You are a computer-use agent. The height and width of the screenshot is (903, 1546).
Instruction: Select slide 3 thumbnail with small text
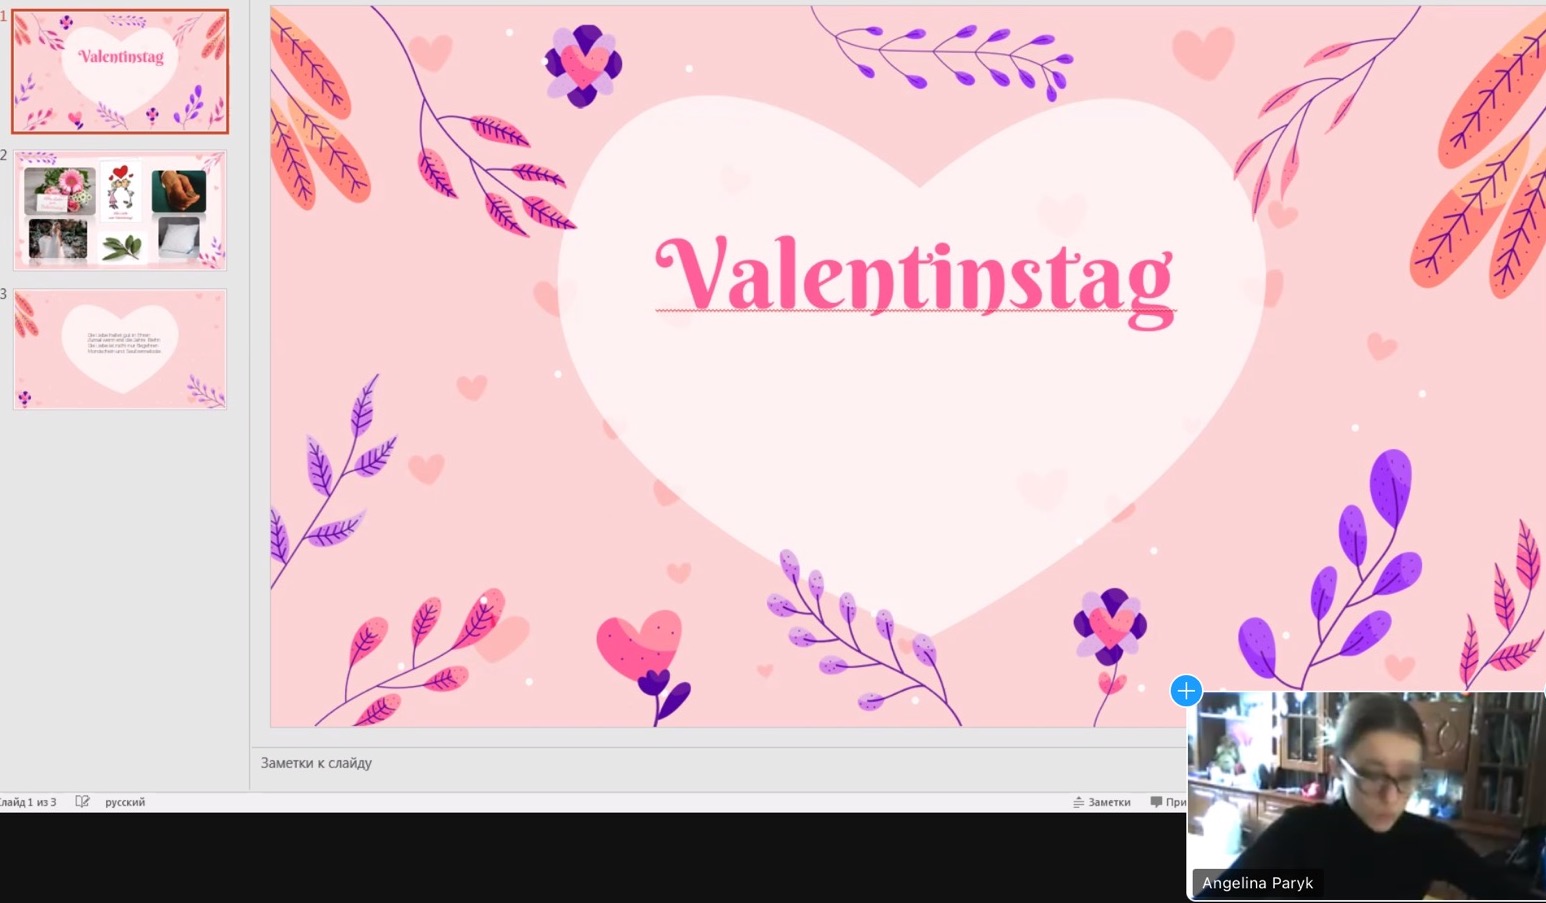tap(120, 349)
